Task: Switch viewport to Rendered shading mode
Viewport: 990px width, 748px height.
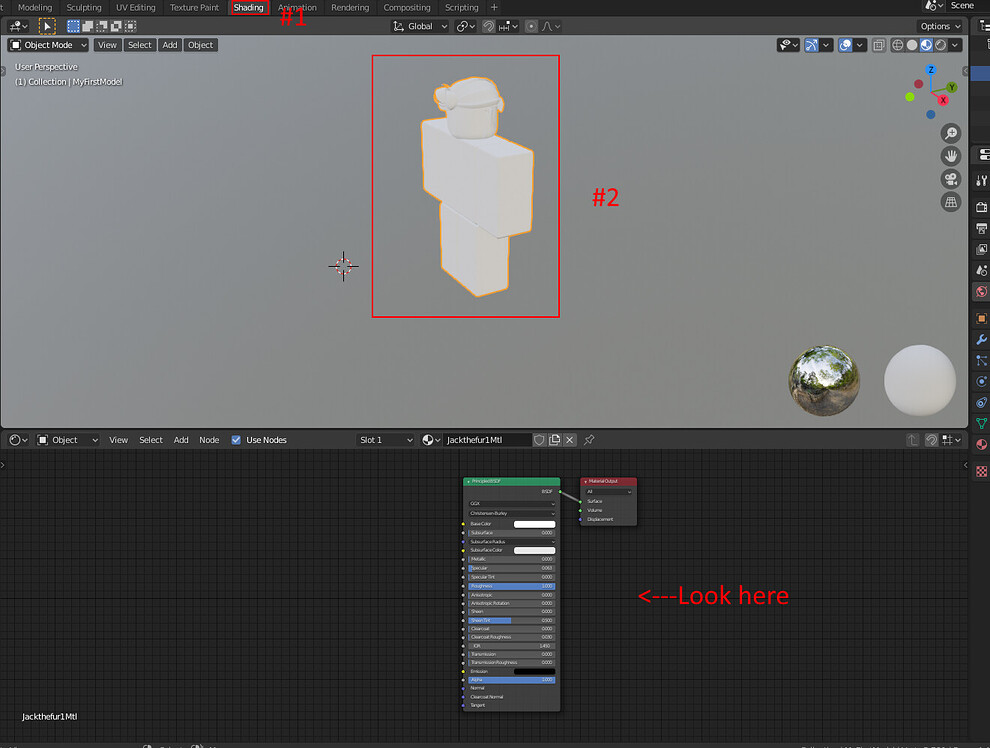Action: click(940, 44)
